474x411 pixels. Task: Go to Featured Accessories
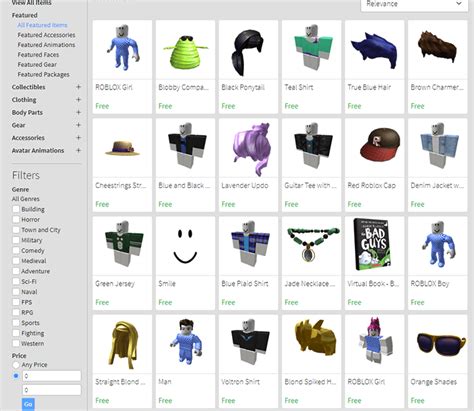pos(46,35)
